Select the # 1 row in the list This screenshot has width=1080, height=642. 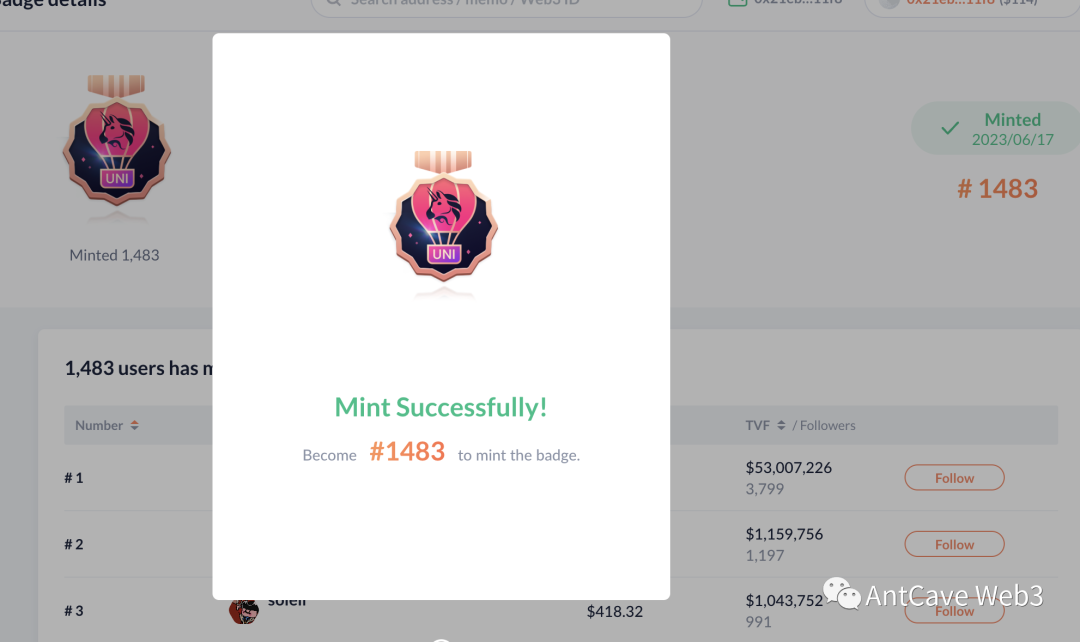tap(74, 478)
